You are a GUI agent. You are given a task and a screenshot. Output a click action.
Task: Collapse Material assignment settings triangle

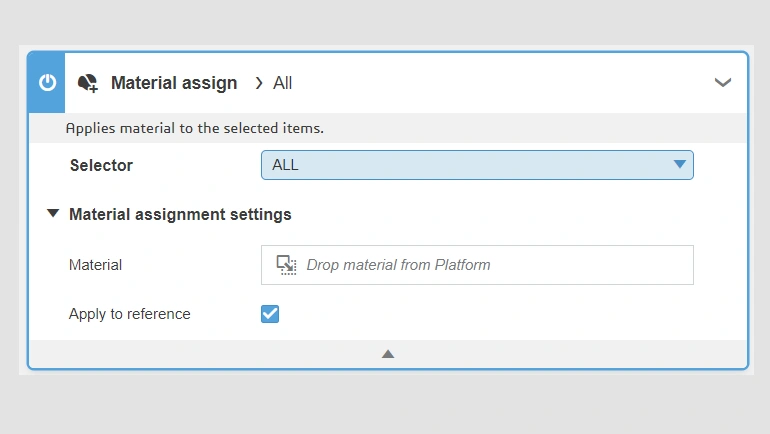(x=52, y=214)
